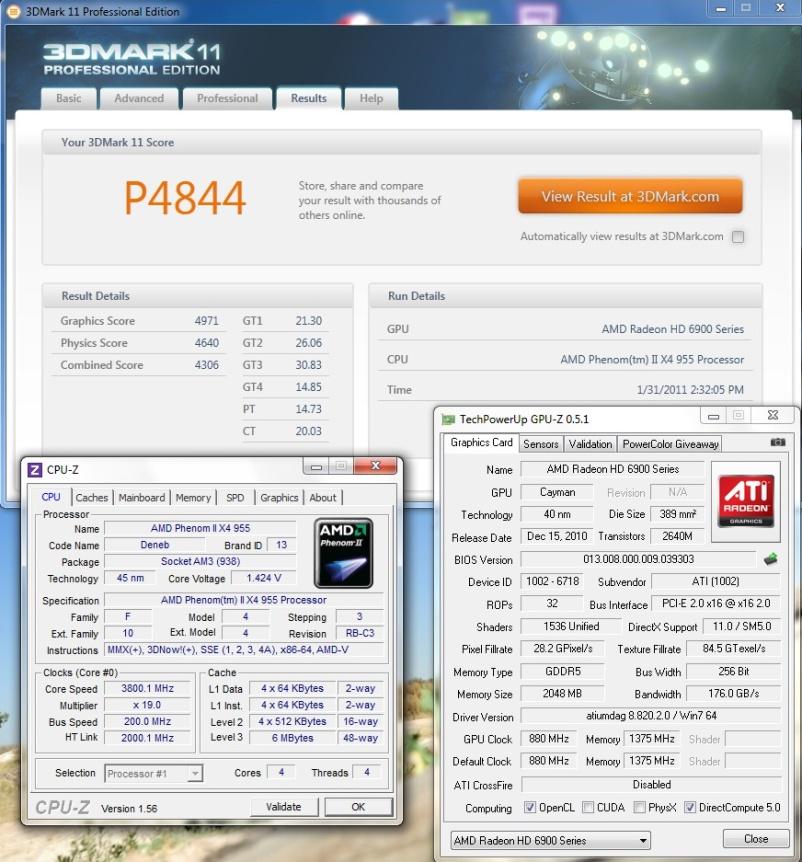
Task: Click the GT4 result 14.85
Action: tap(308, 387)
